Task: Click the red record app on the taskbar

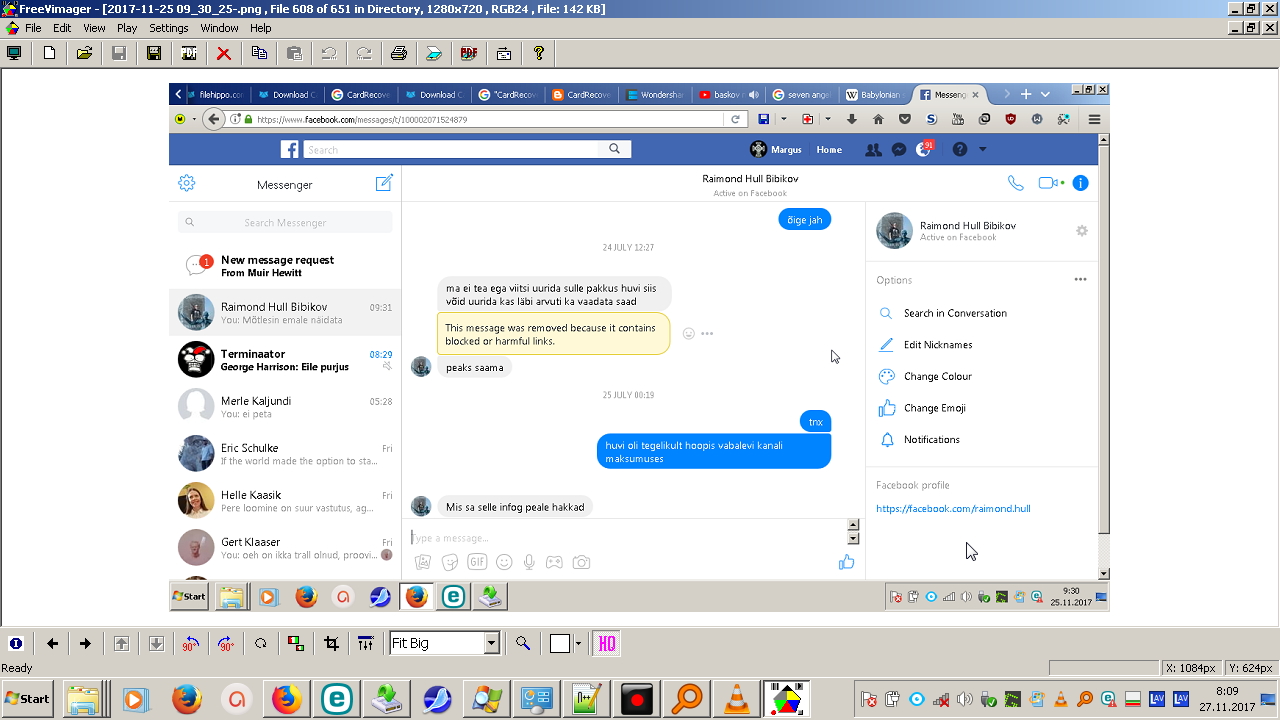Action: (636, 699)
